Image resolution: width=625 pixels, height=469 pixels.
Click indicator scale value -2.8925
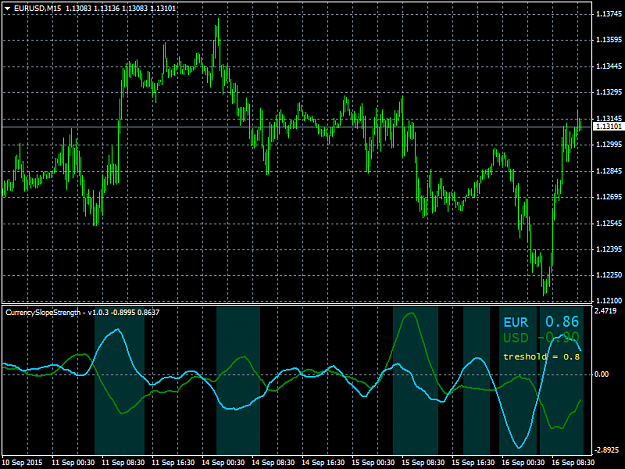(x=607, y=450)
